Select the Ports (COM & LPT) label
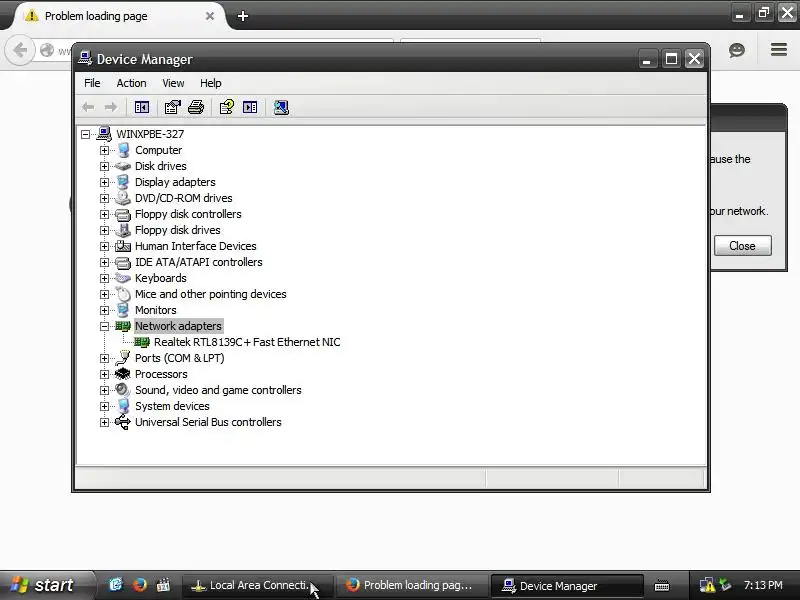 point(180,358)
